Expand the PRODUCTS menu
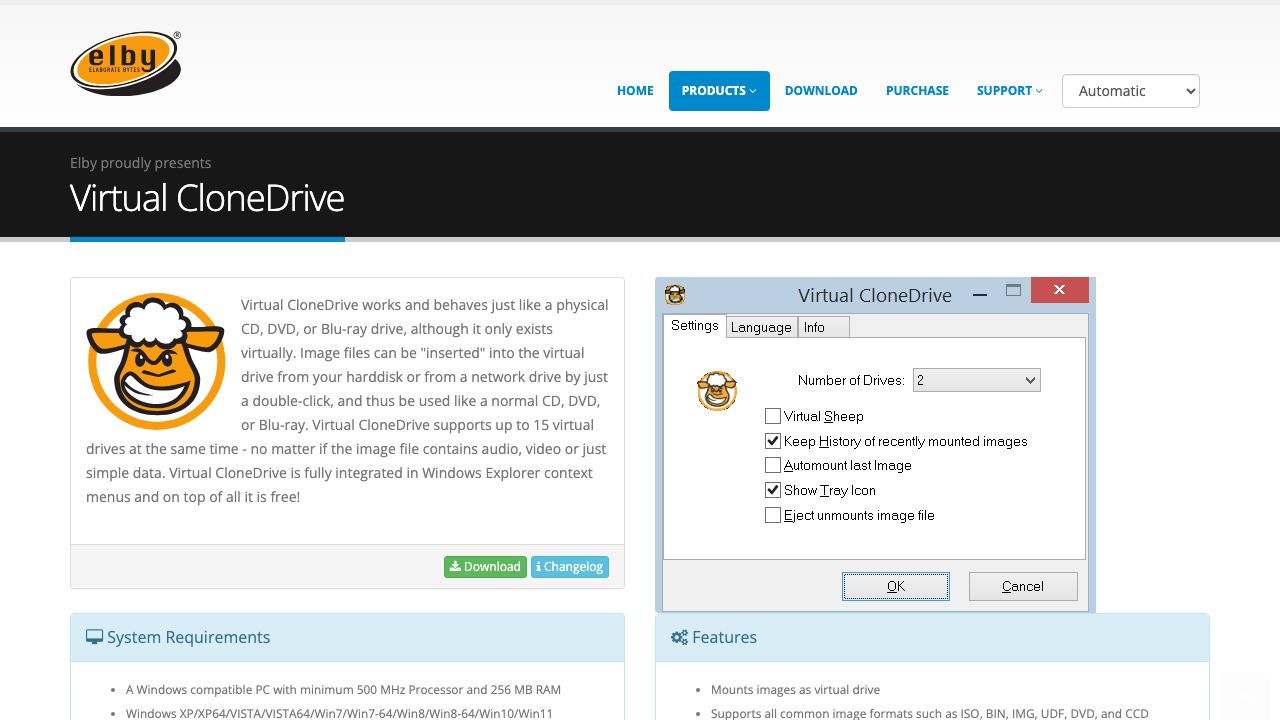Image resolution: width=1280 pixels, height=720 pixels. click(719, 91)
